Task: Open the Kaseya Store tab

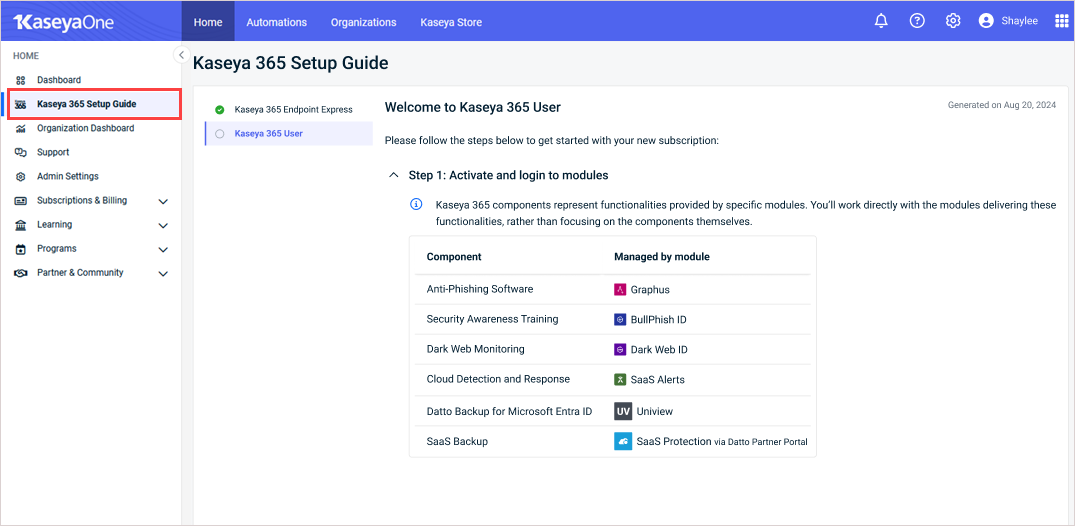Action: 451,22
